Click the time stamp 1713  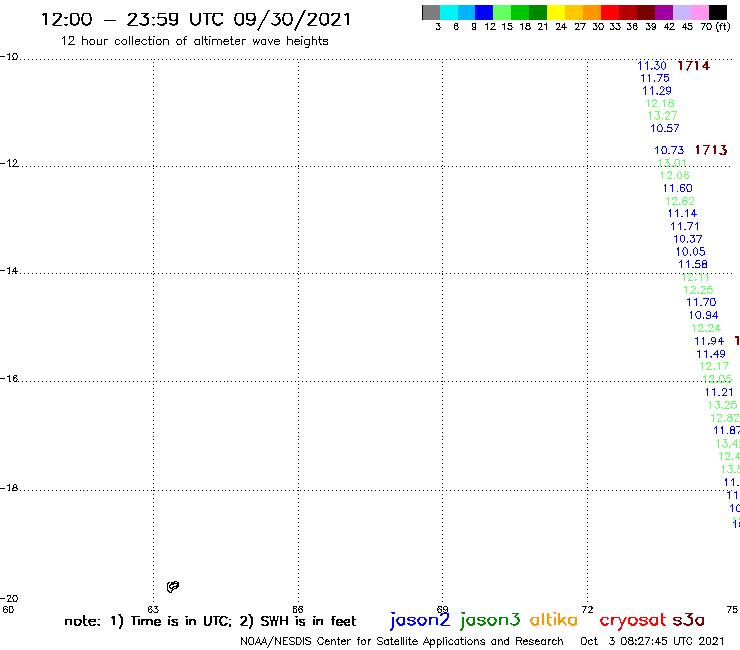(711, 150)
